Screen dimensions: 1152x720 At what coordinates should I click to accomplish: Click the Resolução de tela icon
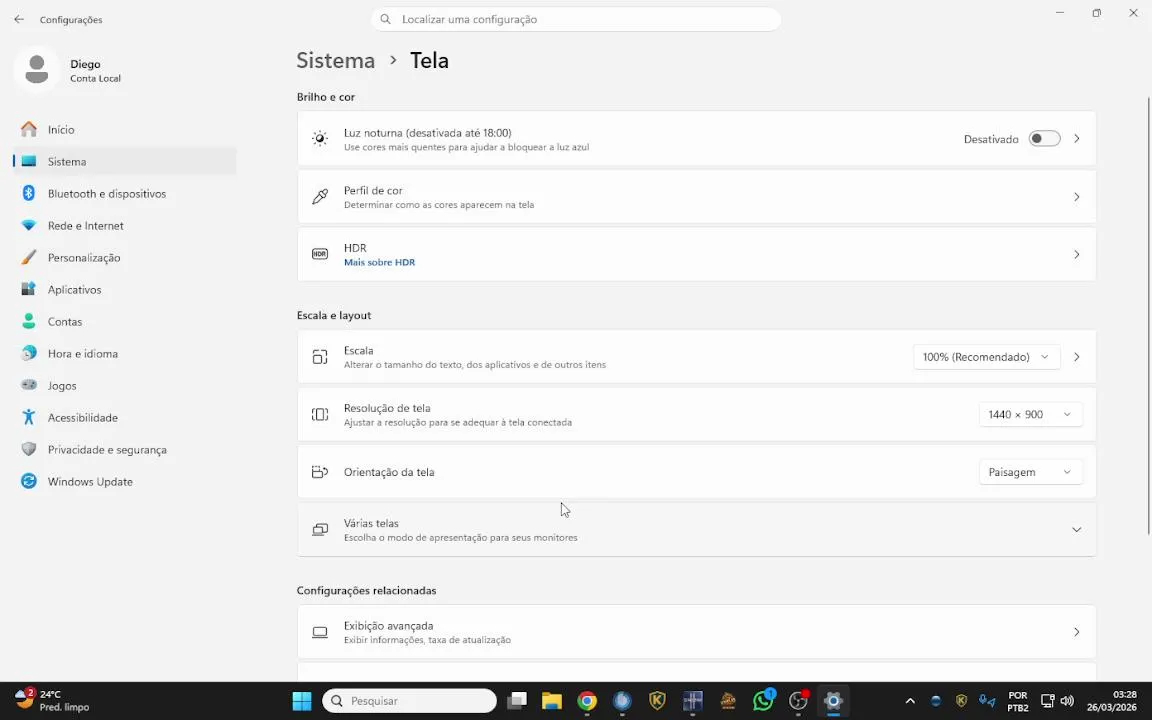click(320, 414)
